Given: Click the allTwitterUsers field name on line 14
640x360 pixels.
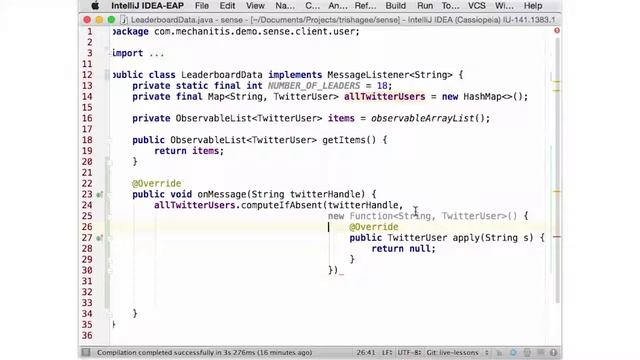Looking at the screenshot, I should coord(384,97).
